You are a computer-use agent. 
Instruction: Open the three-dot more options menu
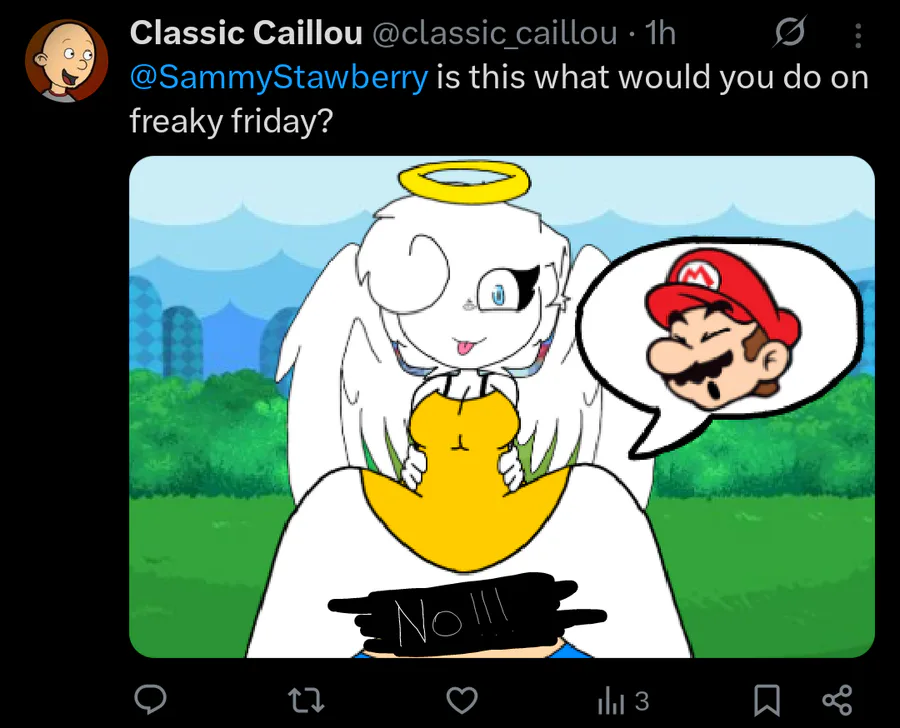(858, 35)
